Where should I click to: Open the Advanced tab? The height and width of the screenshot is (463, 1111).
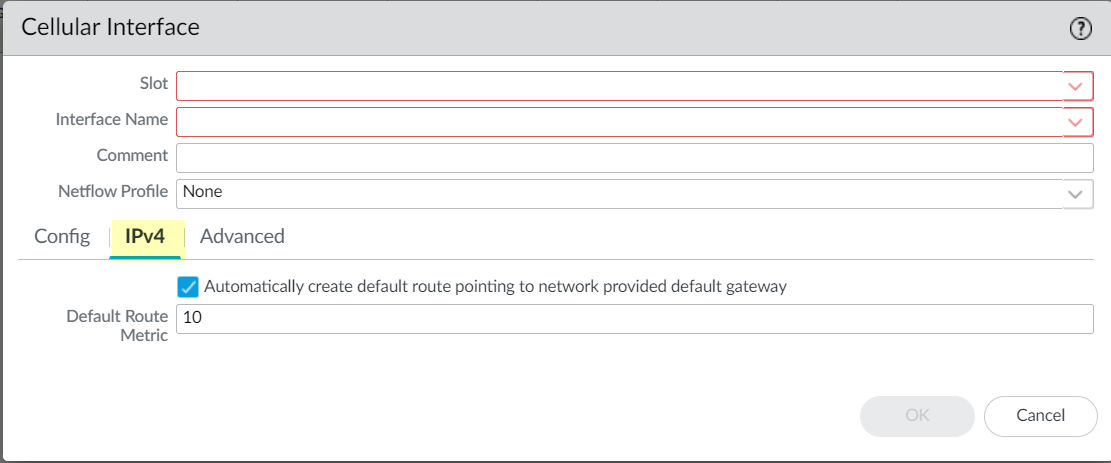[x=242, y=237]
